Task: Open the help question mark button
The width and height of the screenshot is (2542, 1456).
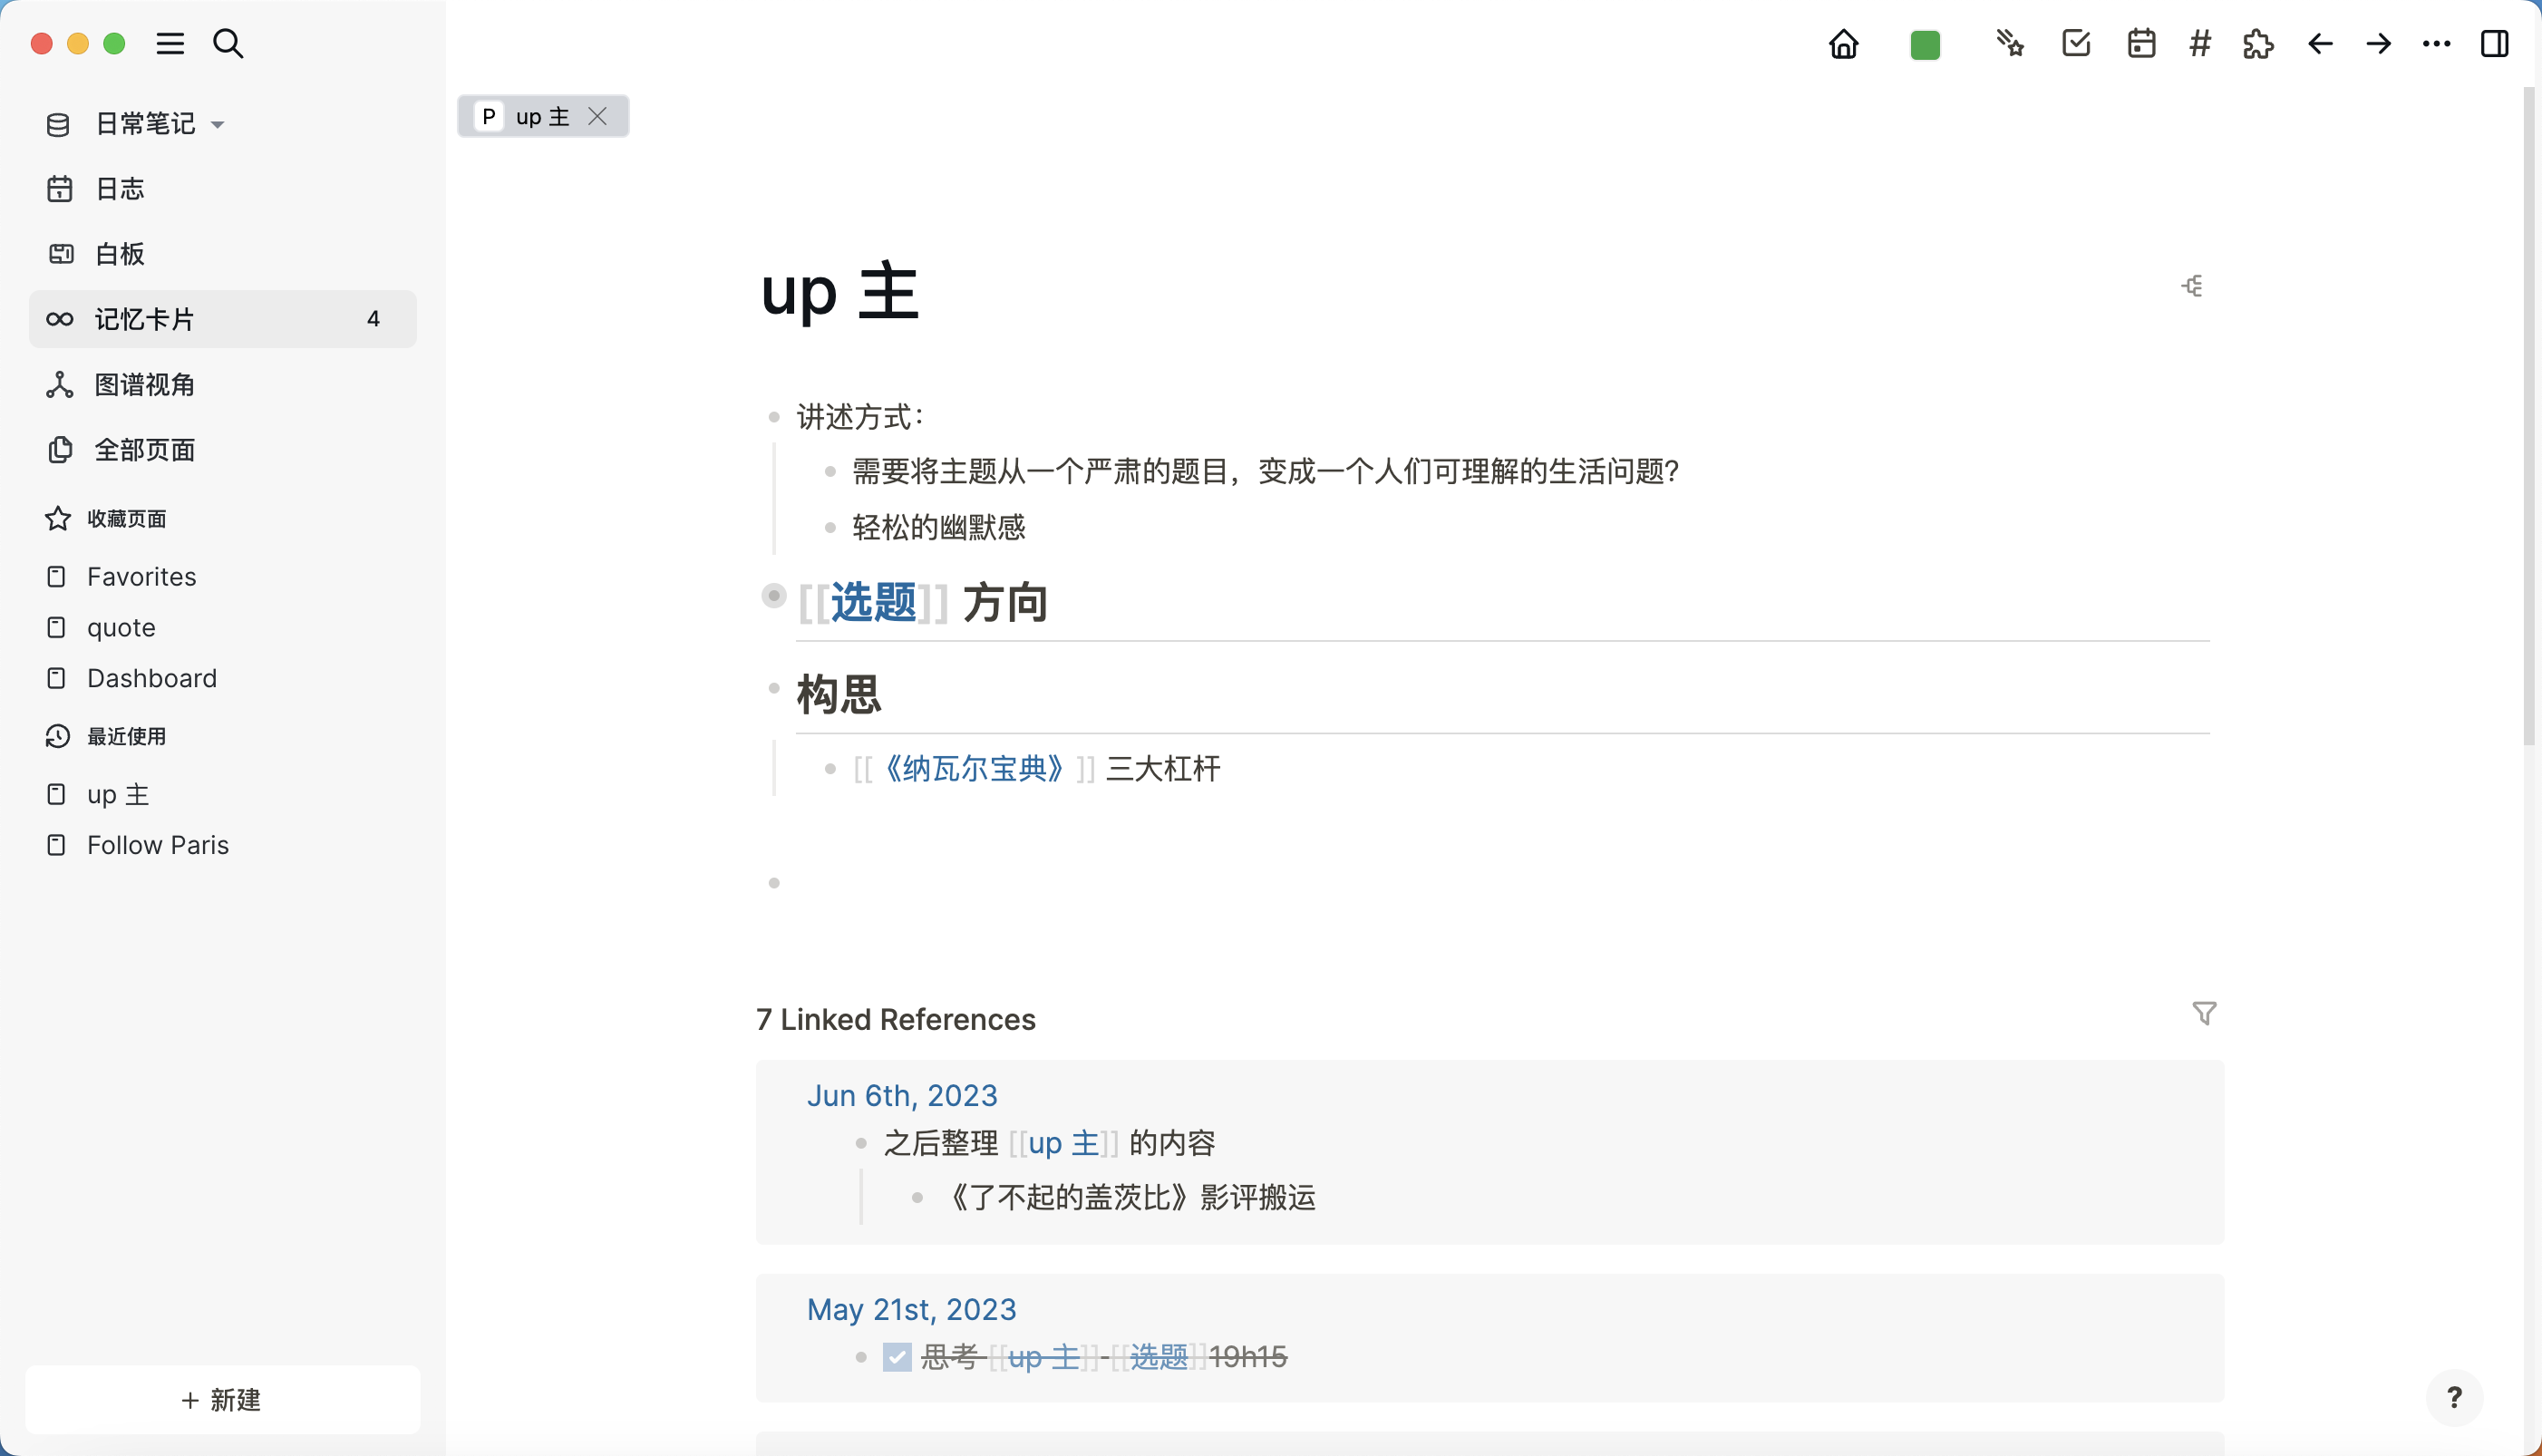Action: pyautogui.click(x=2454, y=1398)
